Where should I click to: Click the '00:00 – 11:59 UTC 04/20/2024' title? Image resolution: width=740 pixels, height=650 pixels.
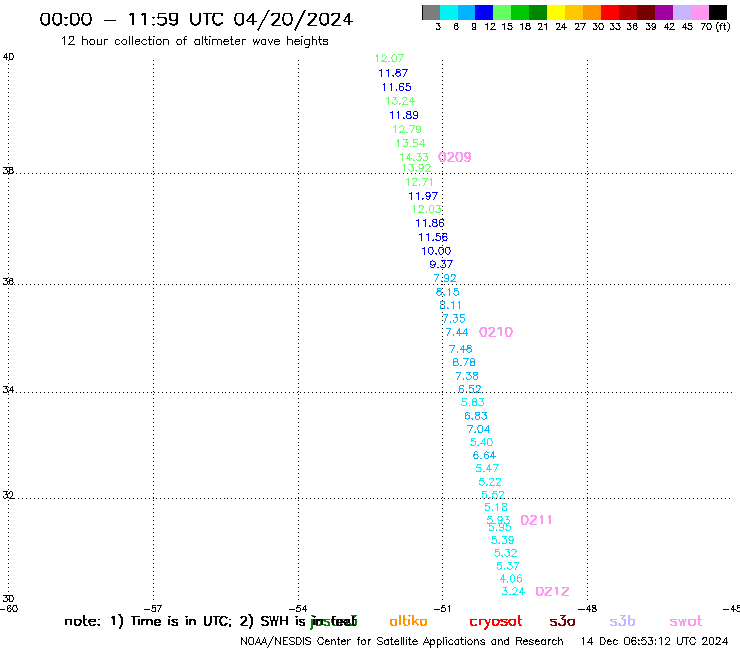(196, 20)
